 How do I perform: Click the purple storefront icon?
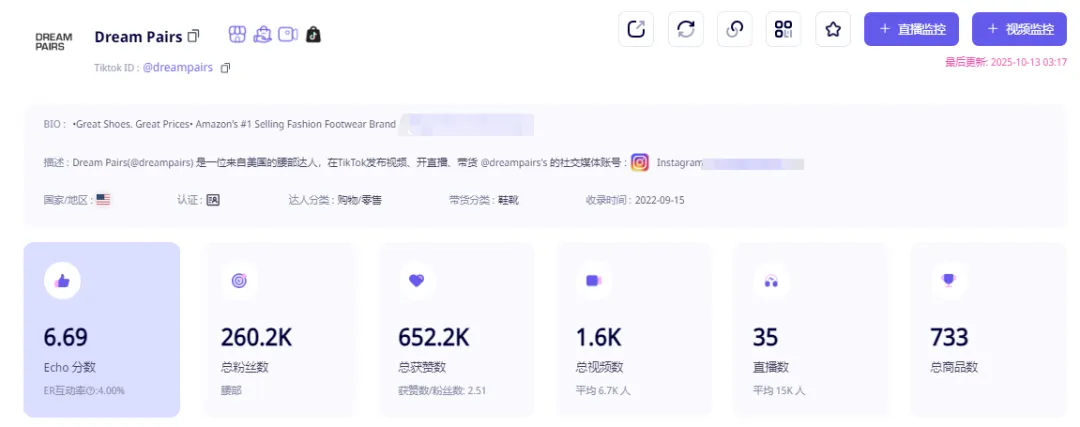click(x=237, y=35)
